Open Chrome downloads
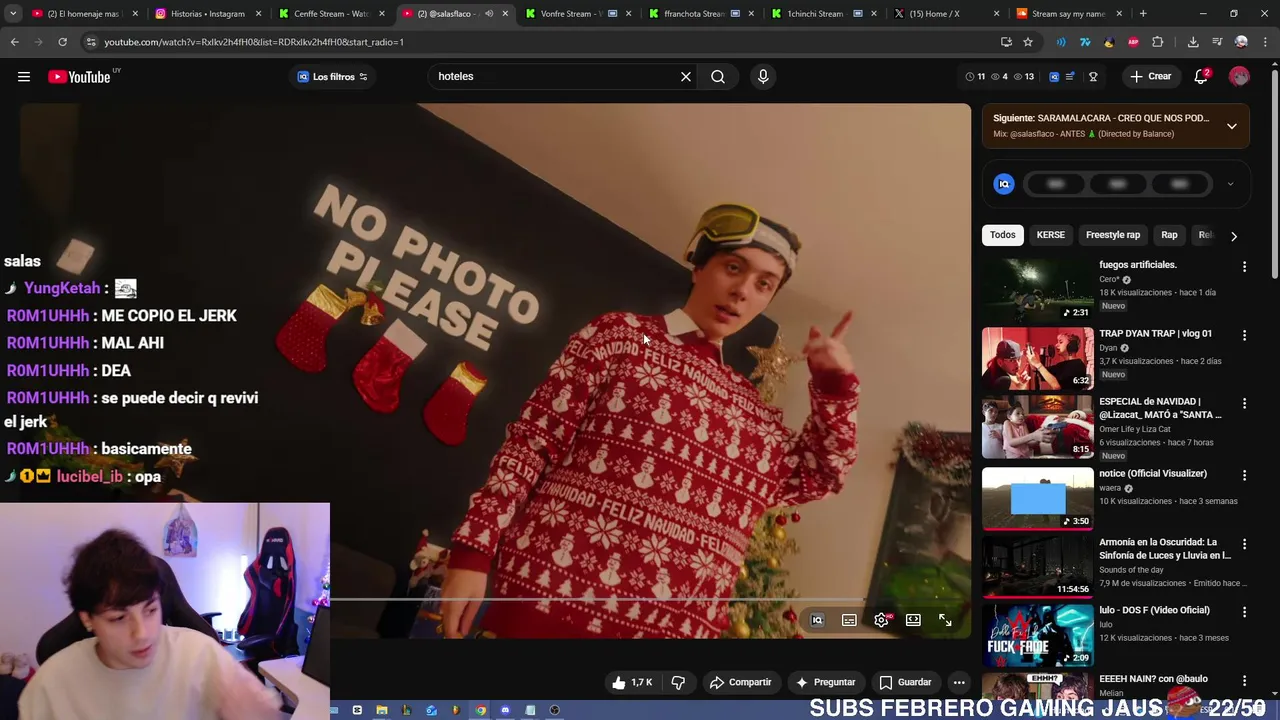This screenshot has width=1280, height=720. click(x=1193, y=42)
